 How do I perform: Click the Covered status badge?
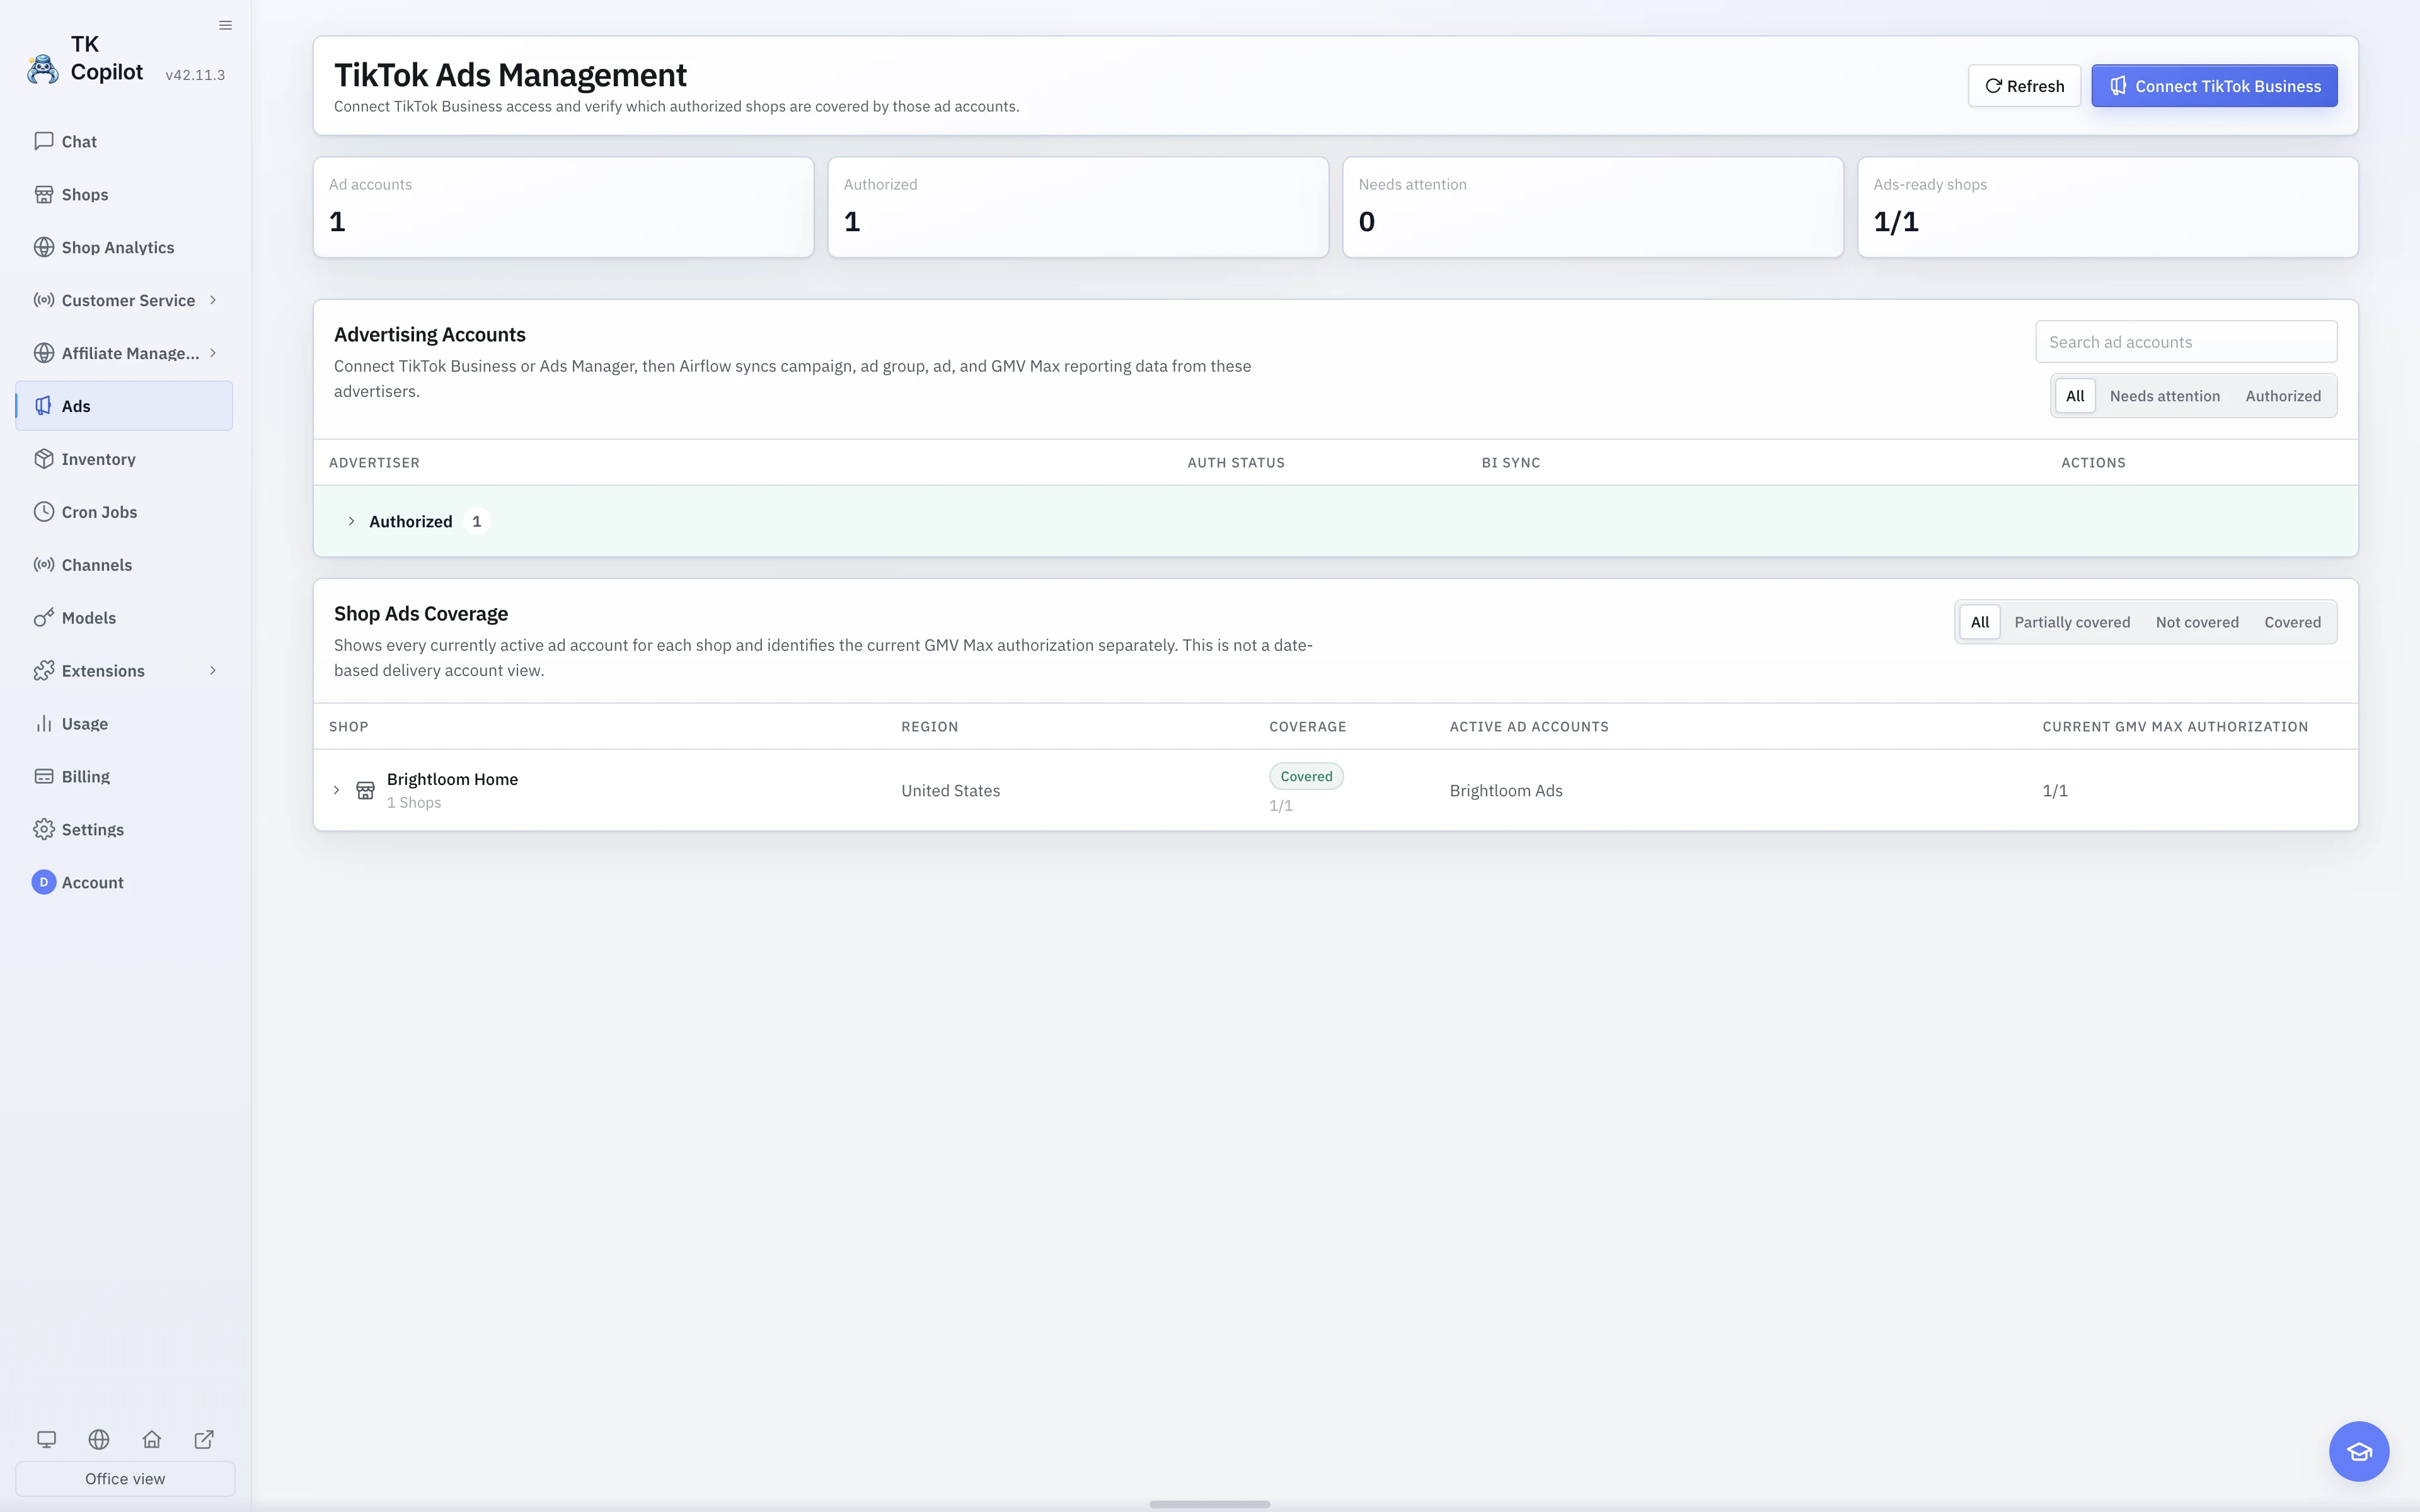click(1306, 776)
